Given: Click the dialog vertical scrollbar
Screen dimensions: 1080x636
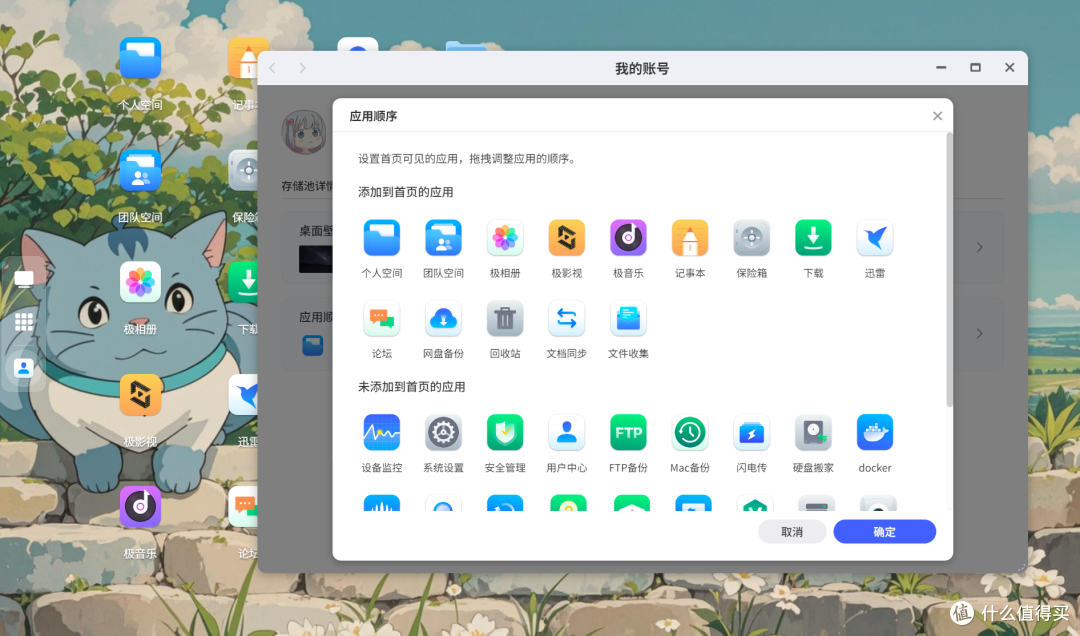Looking at the screenshot, I should click(x=949, y=269).
